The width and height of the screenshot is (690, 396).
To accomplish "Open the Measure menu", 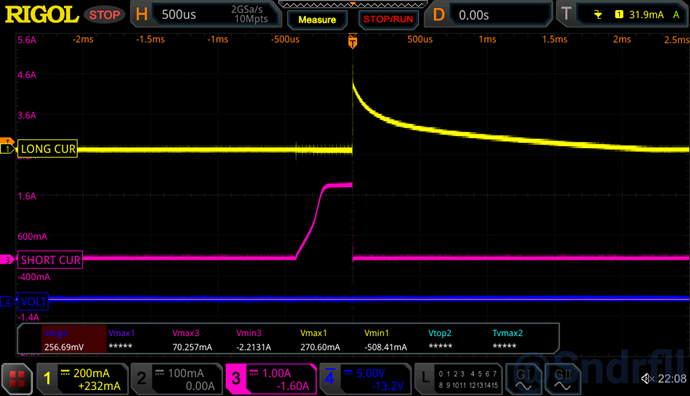I will coord(317,19).
